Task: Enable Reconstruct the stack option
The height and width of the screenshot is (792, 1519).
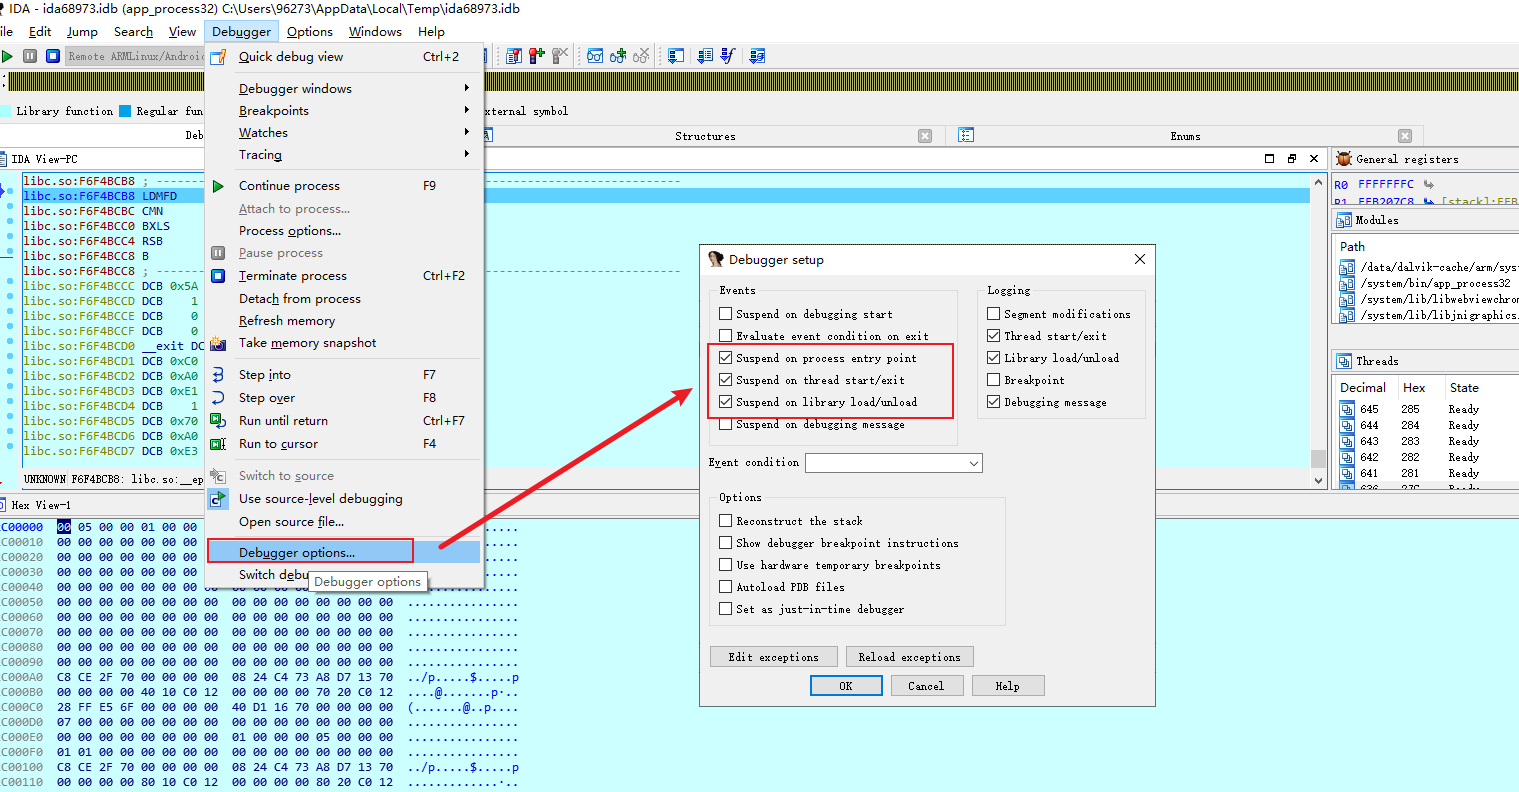Action: pyautogui.click(x=726, y=521)
